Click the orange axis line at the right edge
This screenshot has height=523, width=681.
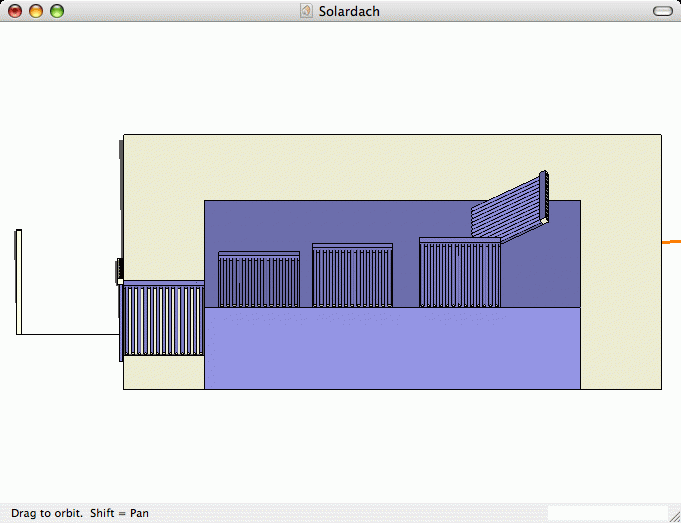coord(672,242)
